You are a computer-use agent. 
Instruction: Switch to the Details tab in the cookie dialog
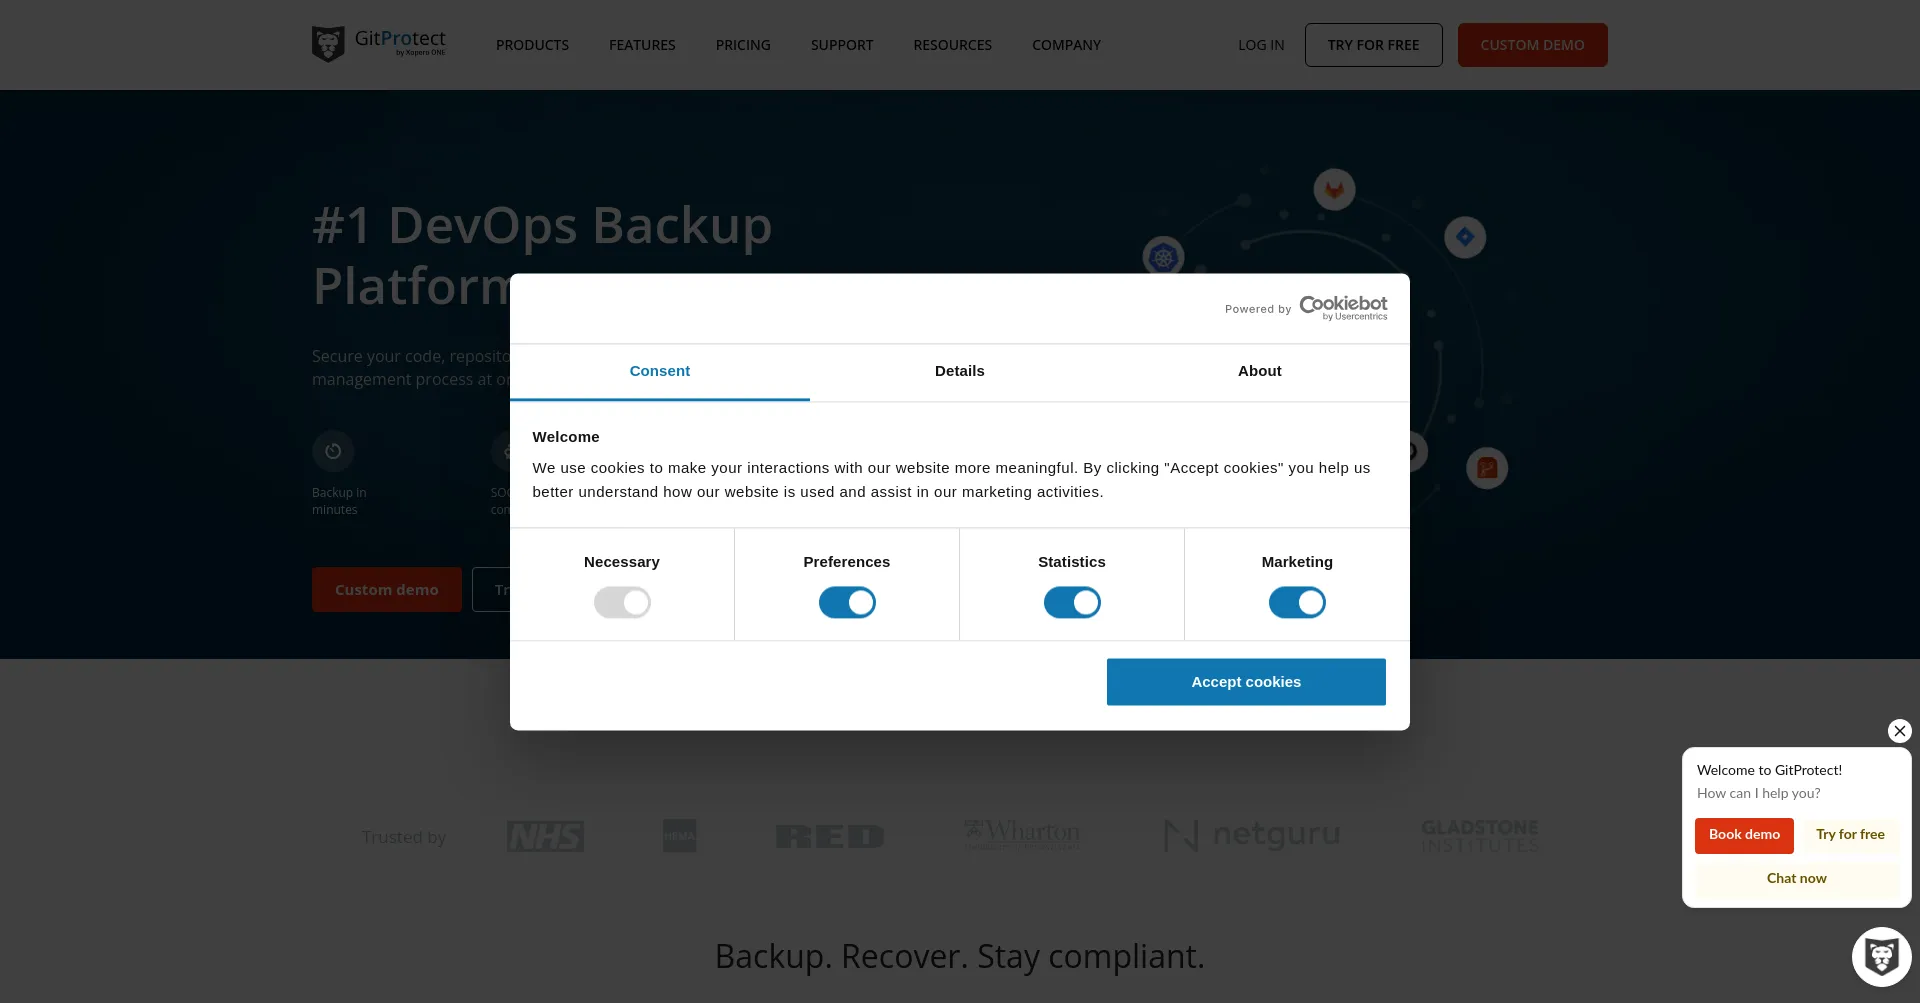(x=959, y=371)
